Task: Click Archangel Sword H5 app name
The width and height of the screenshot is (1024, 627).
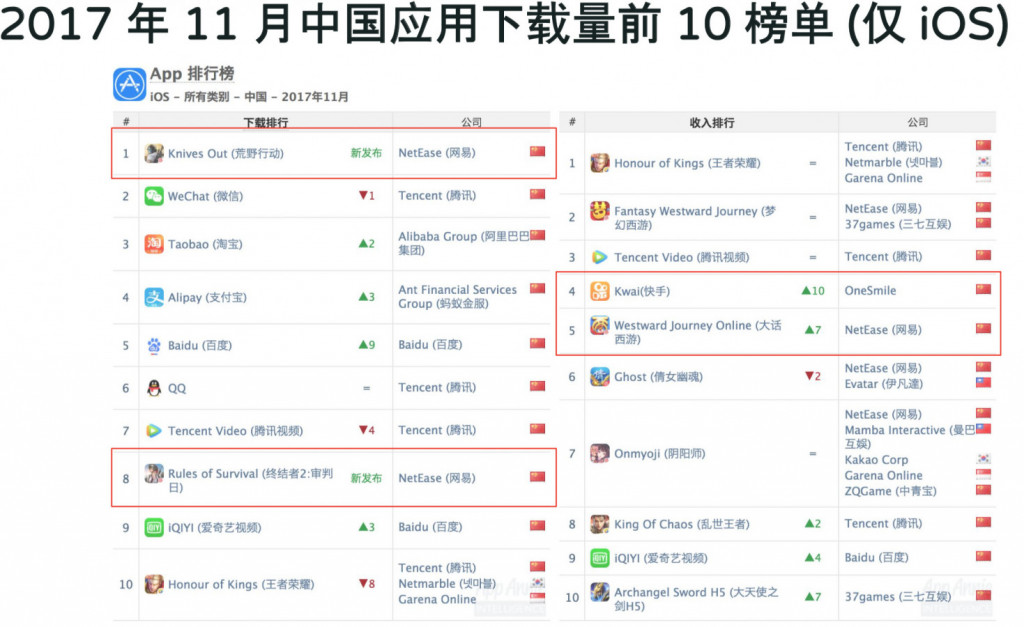Action: click(x=696, y=599)
